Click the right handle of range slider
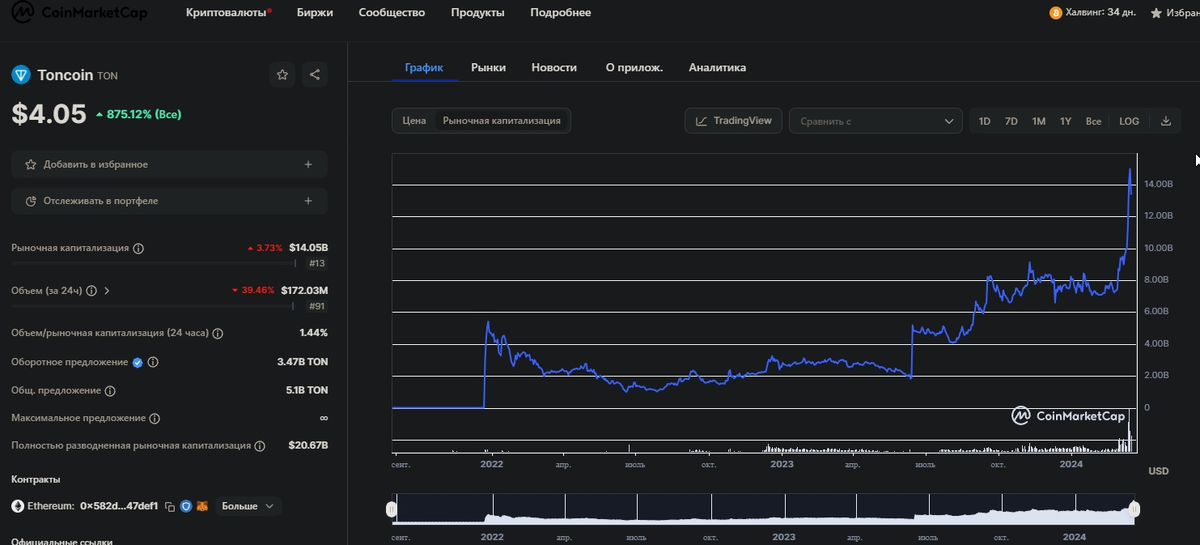Screen dimensions: 1200x545 click(1134, 509)
